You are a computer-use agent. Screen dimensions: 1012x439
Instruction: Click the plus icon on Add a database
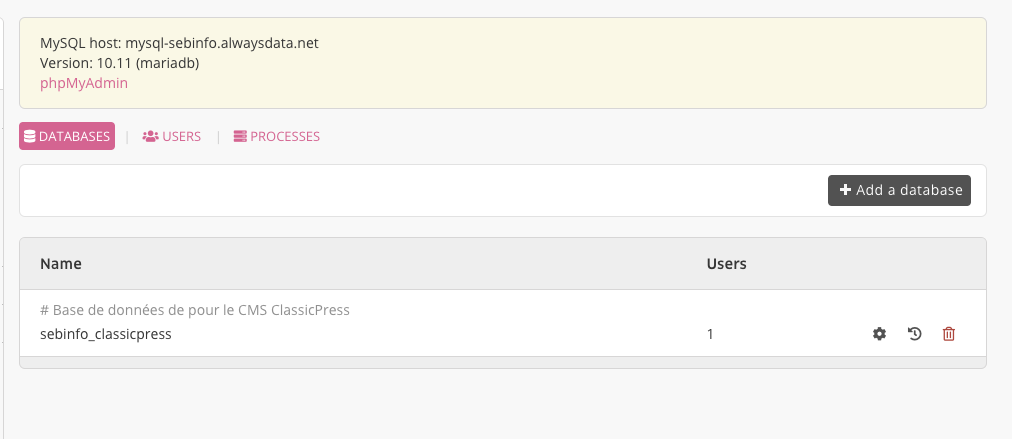coord(845,190)
